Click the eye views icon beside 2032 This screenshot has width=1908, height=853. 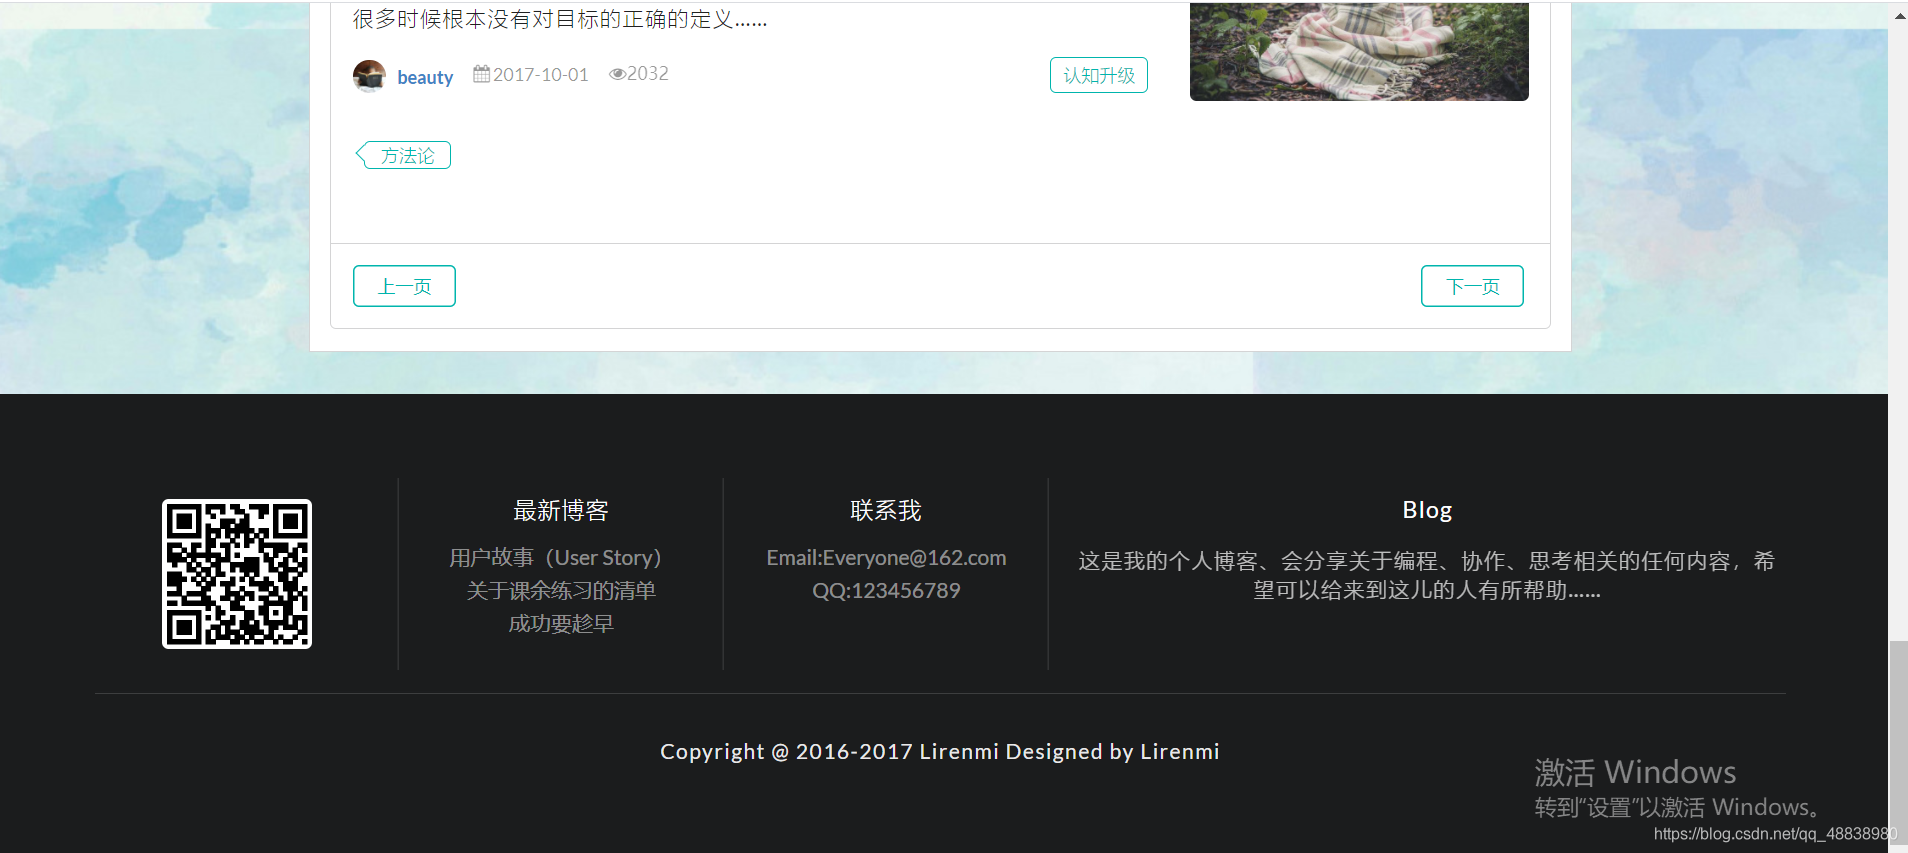point(617,74)
